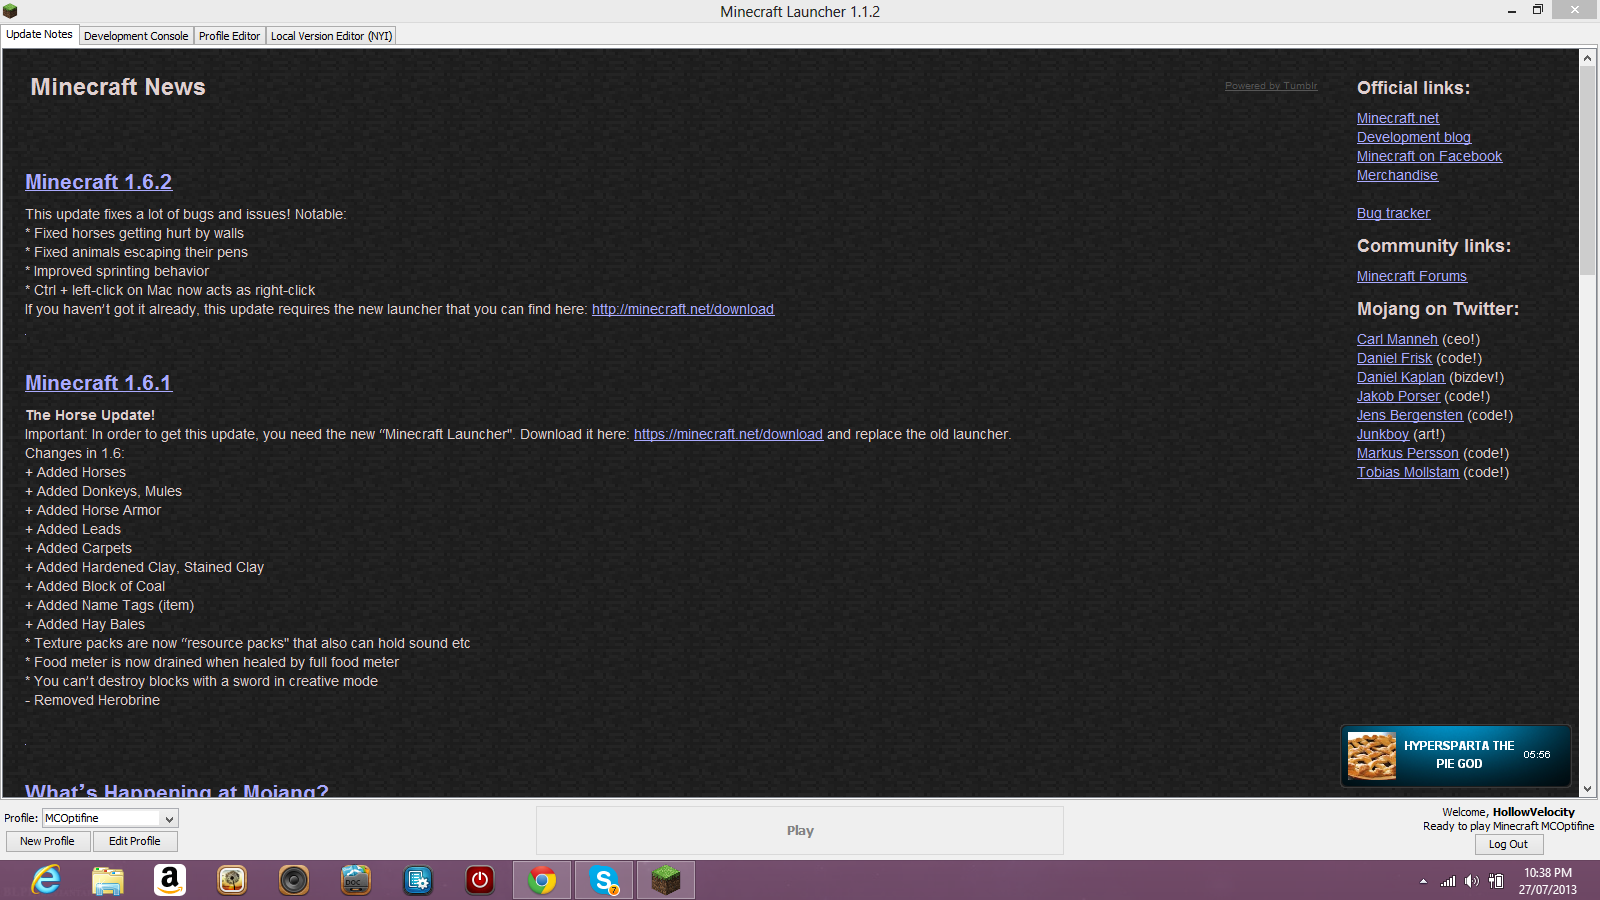This screenshot has width=1600, height=900.
Task: Expand the Profile dropdown showing MCOptifine
Action: pos(110,818)
